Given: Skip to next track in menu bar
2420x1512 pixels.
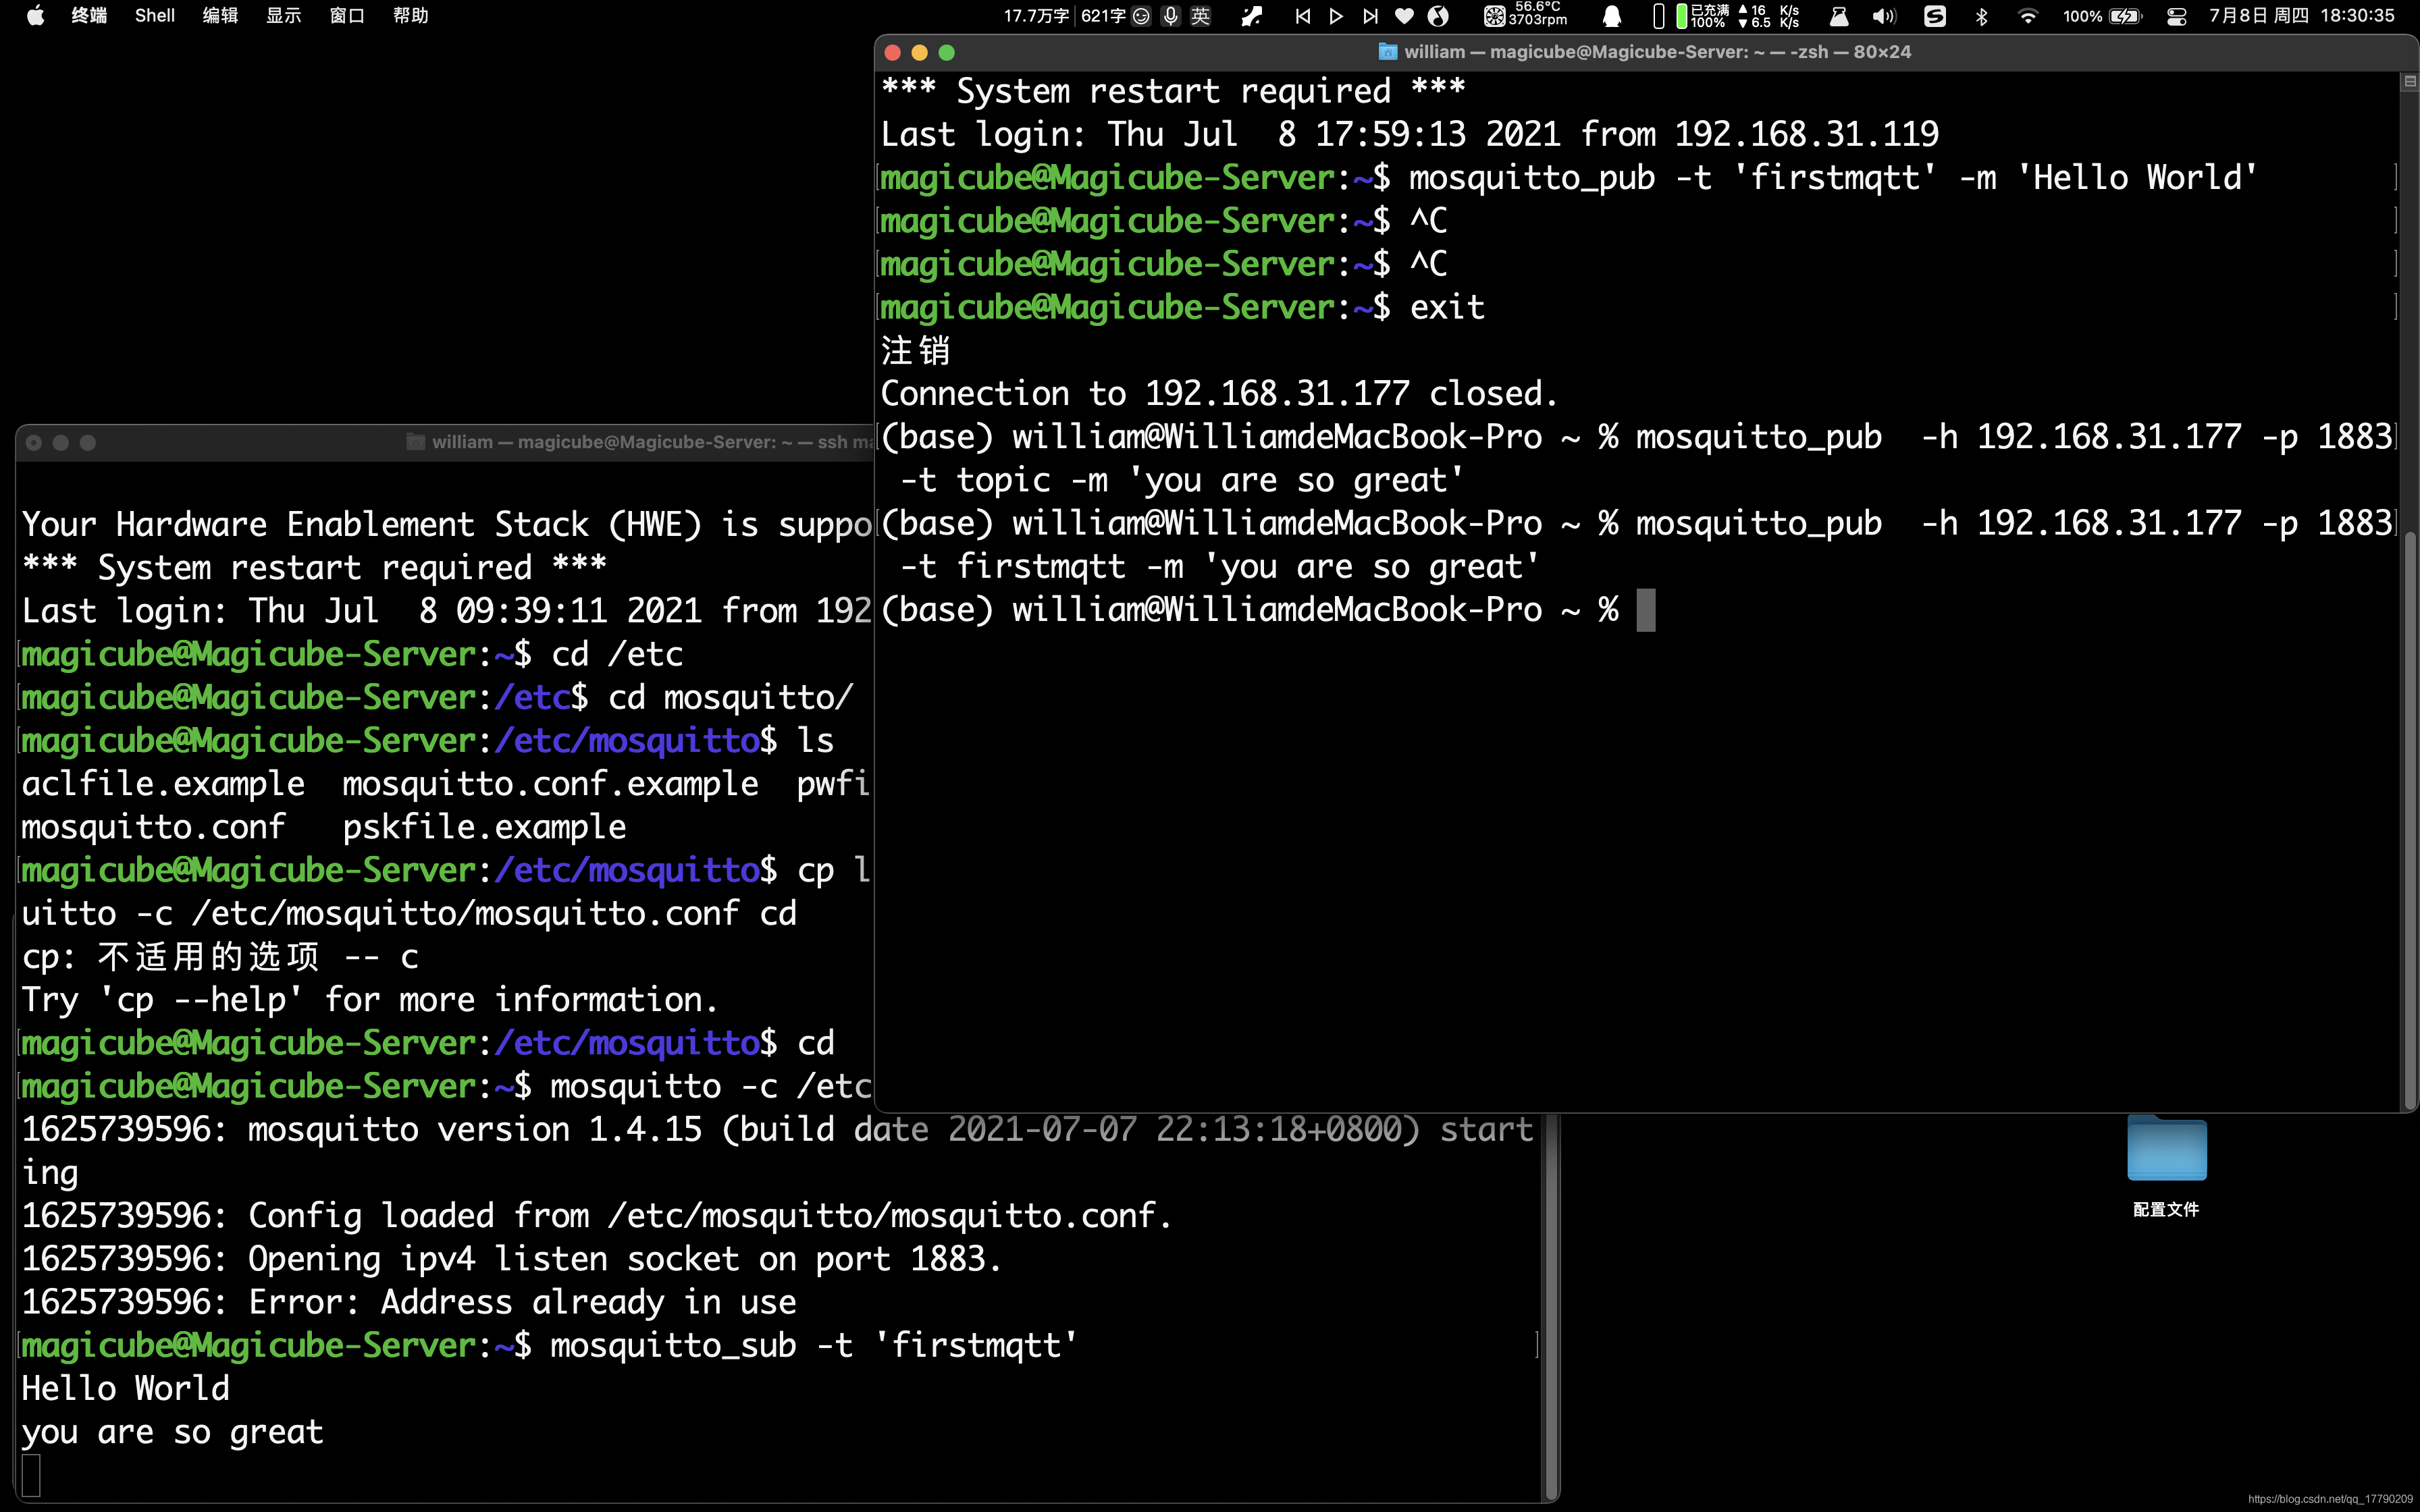Looking at the screenshot, I should click(x=1370, y=16).
